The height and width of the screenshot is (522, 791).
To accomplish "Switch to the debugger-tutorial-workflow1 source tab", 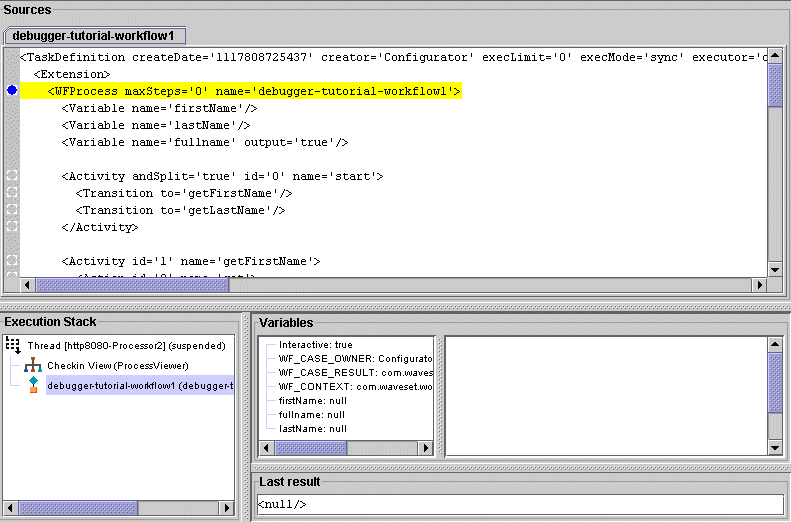I will coord(94,36).
